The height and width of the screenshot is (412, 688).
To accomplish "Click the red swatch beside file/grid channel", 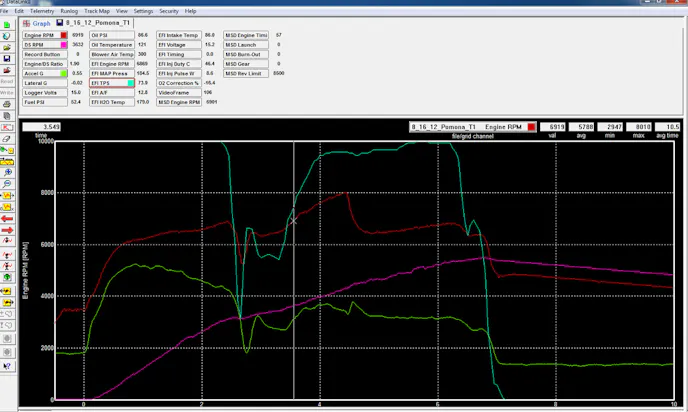I will click(532, 127).
